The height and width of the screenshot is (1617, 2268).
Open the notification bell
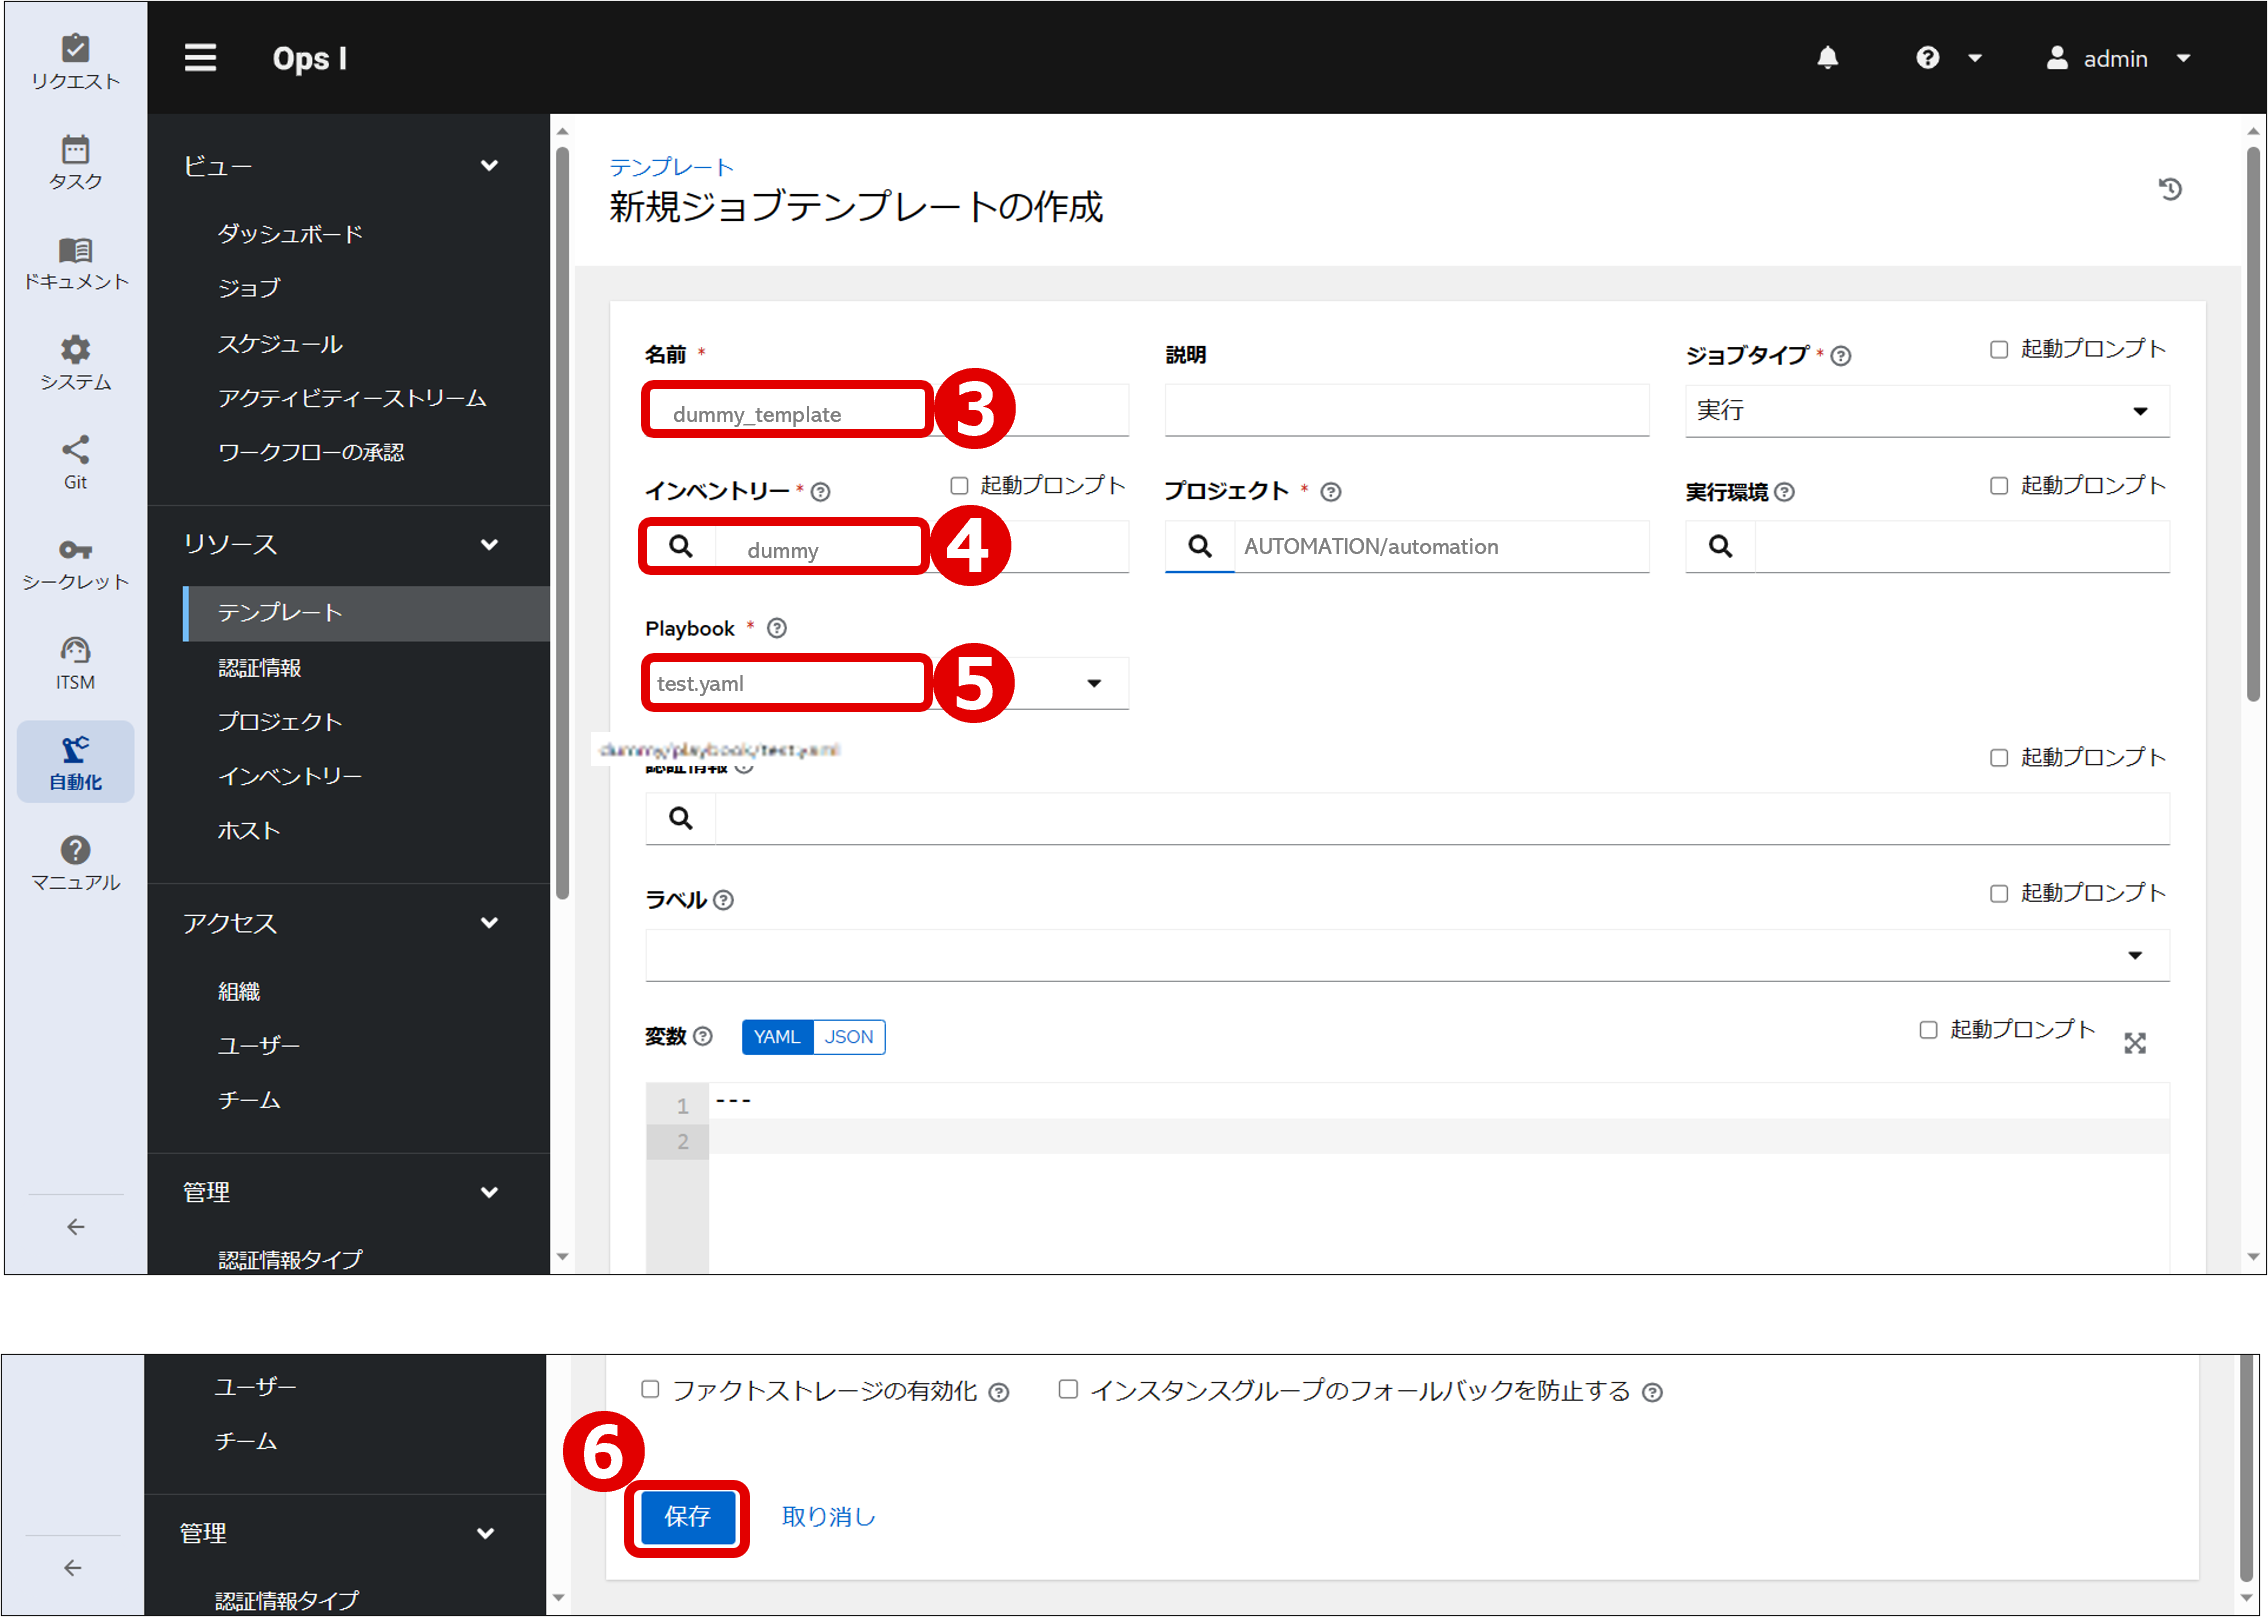click(1828, 57)
